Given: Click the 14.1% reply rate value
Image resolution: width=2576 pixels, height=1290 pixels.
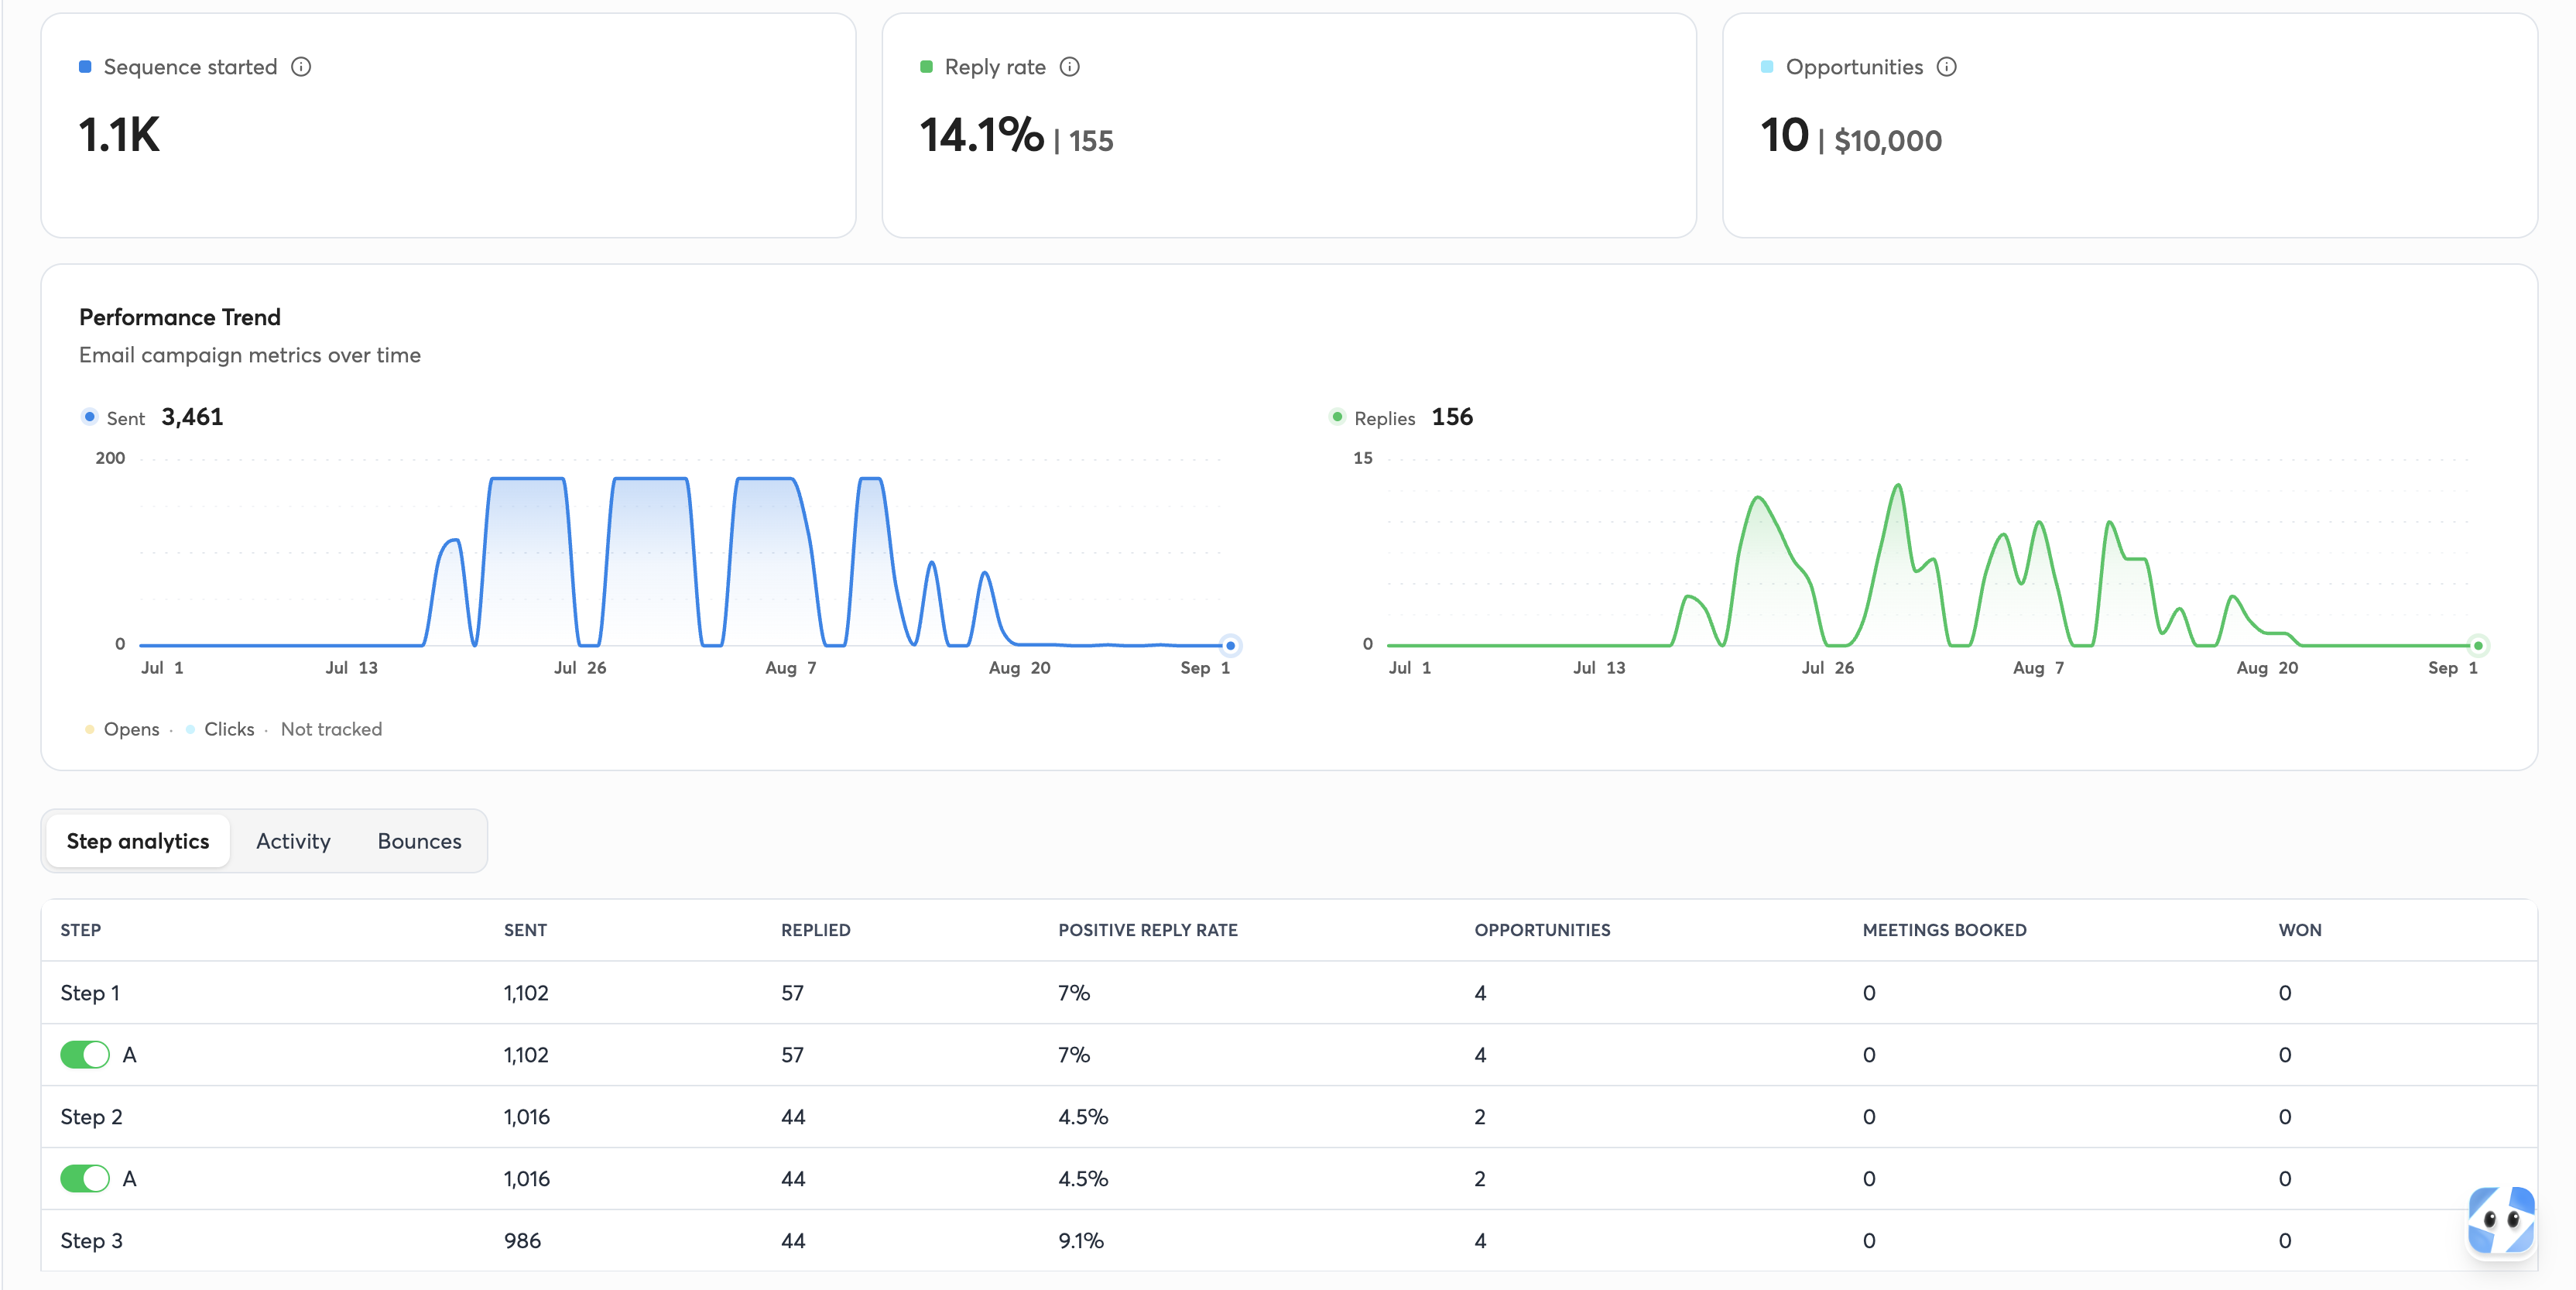Looking at the screenshot, I should [981, 135].
